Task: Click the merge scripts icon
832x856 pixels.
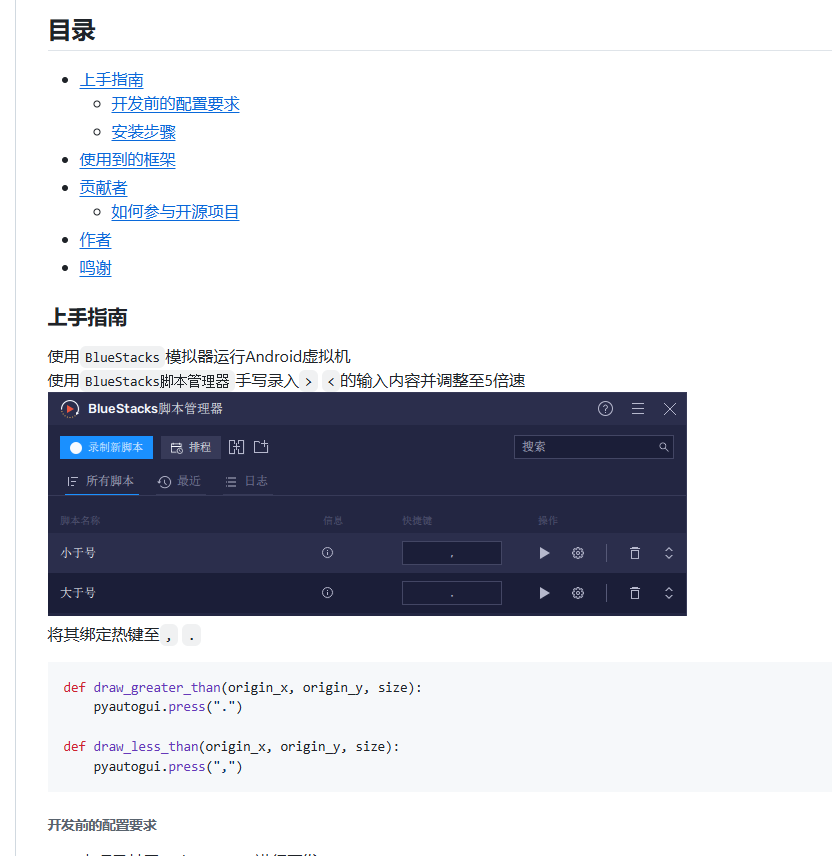Action: [x=236, y=447]
